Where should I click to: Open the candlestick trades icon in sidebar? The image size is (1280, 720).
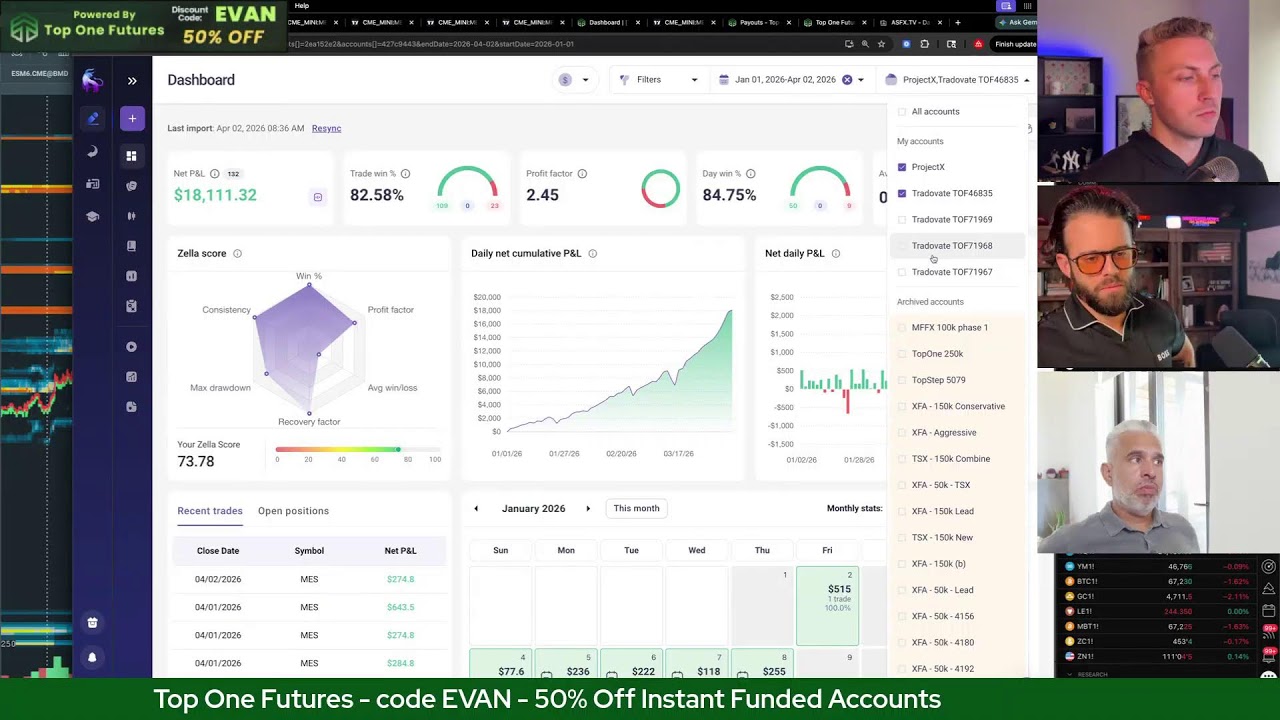[131, 216]
